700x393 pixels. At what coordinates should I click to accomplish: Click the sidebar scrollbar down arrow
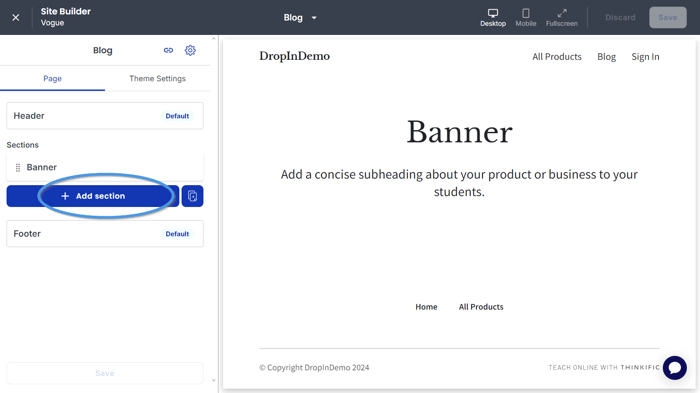pos(213,380)
